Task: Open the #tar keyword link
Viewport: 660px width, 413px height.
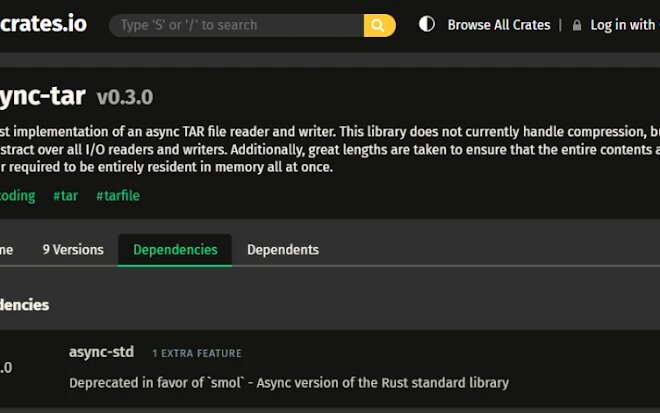Action: point(66,196)
